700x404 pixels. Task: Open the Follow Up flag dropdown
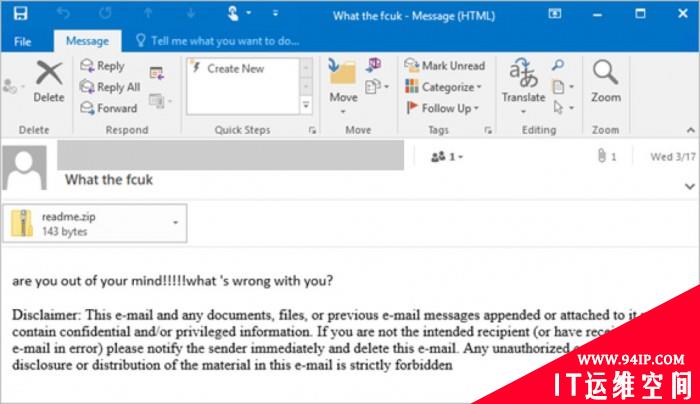[x=442, y=108]
